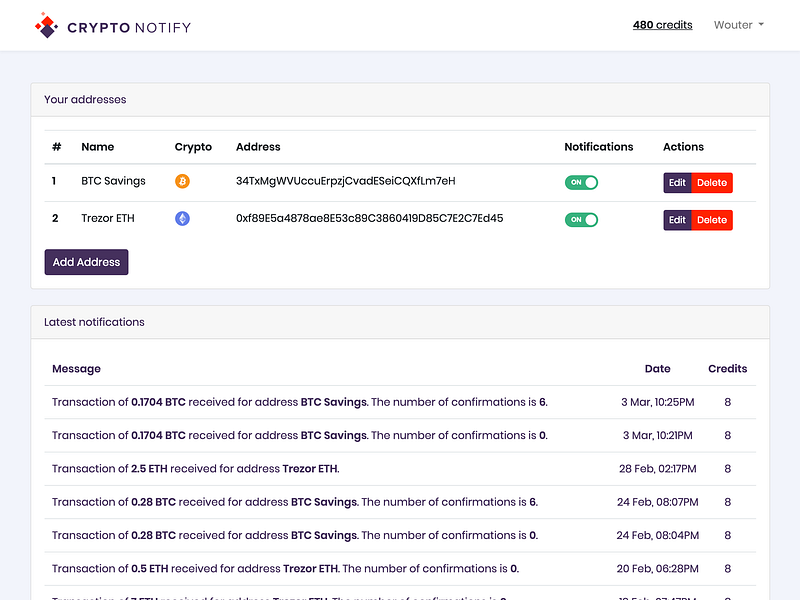Click the Notifications column header
The width and height of the screenshot is (800, 600).
[x=598, y=147]
